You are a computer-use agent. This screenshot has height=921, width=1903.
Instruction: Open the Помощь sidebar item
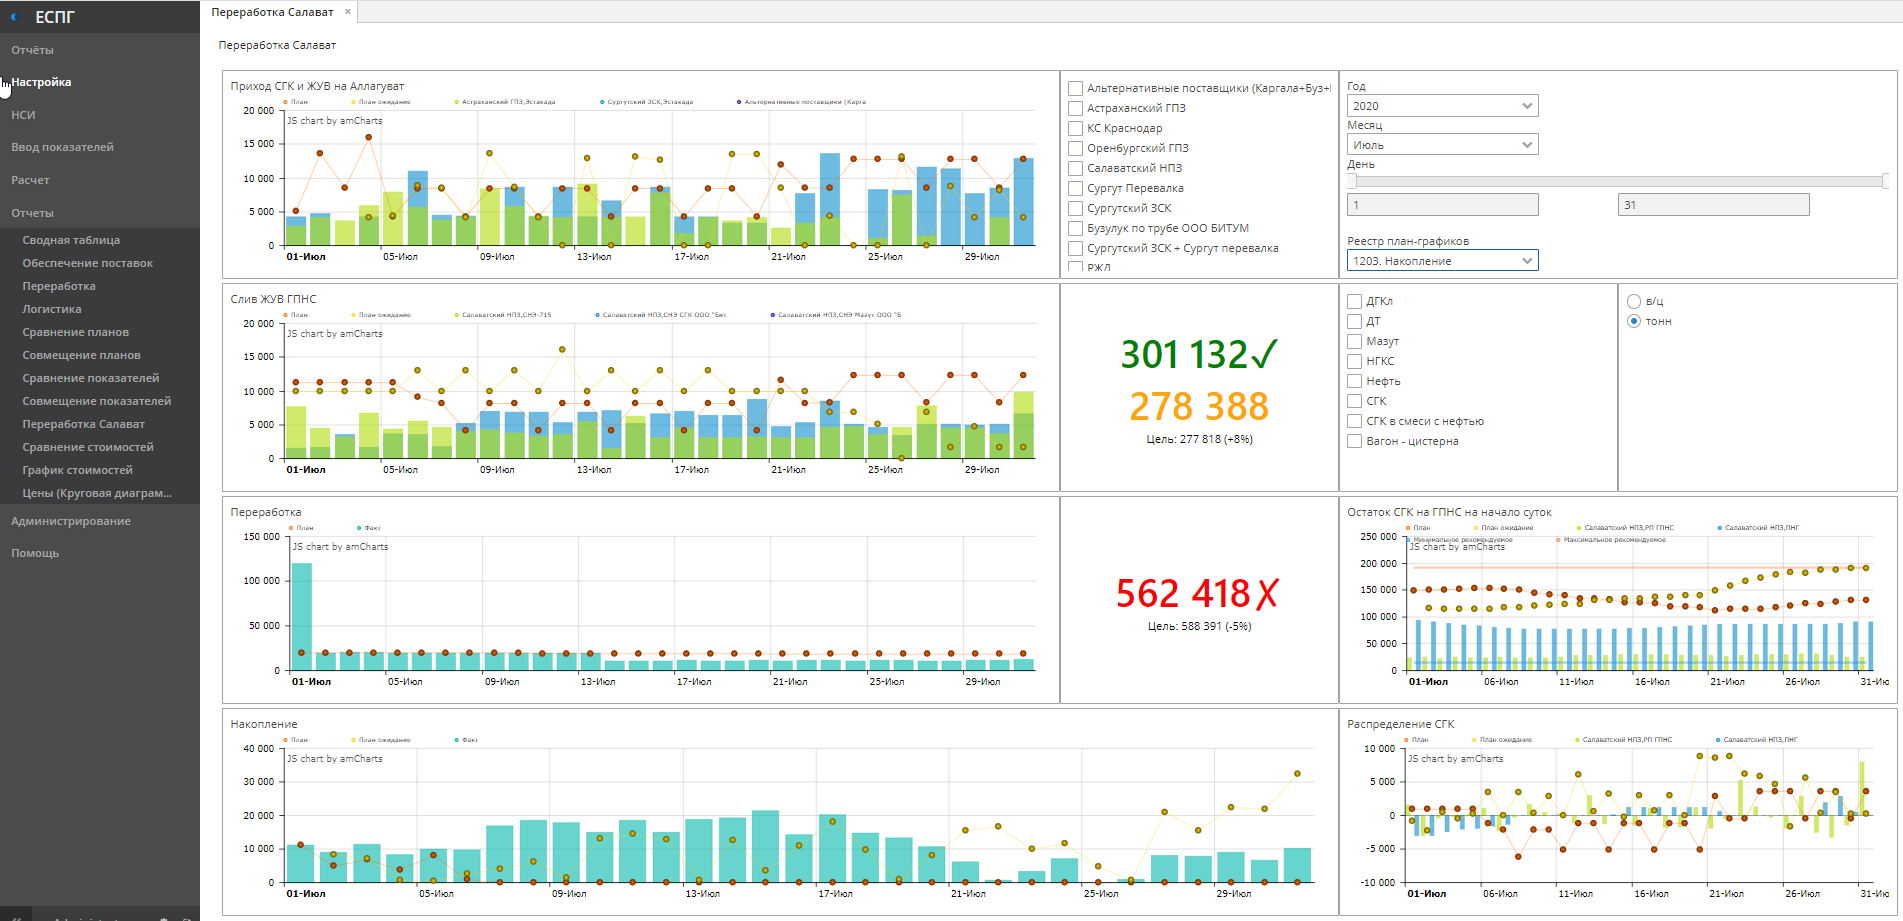click(x=35, y=553)
